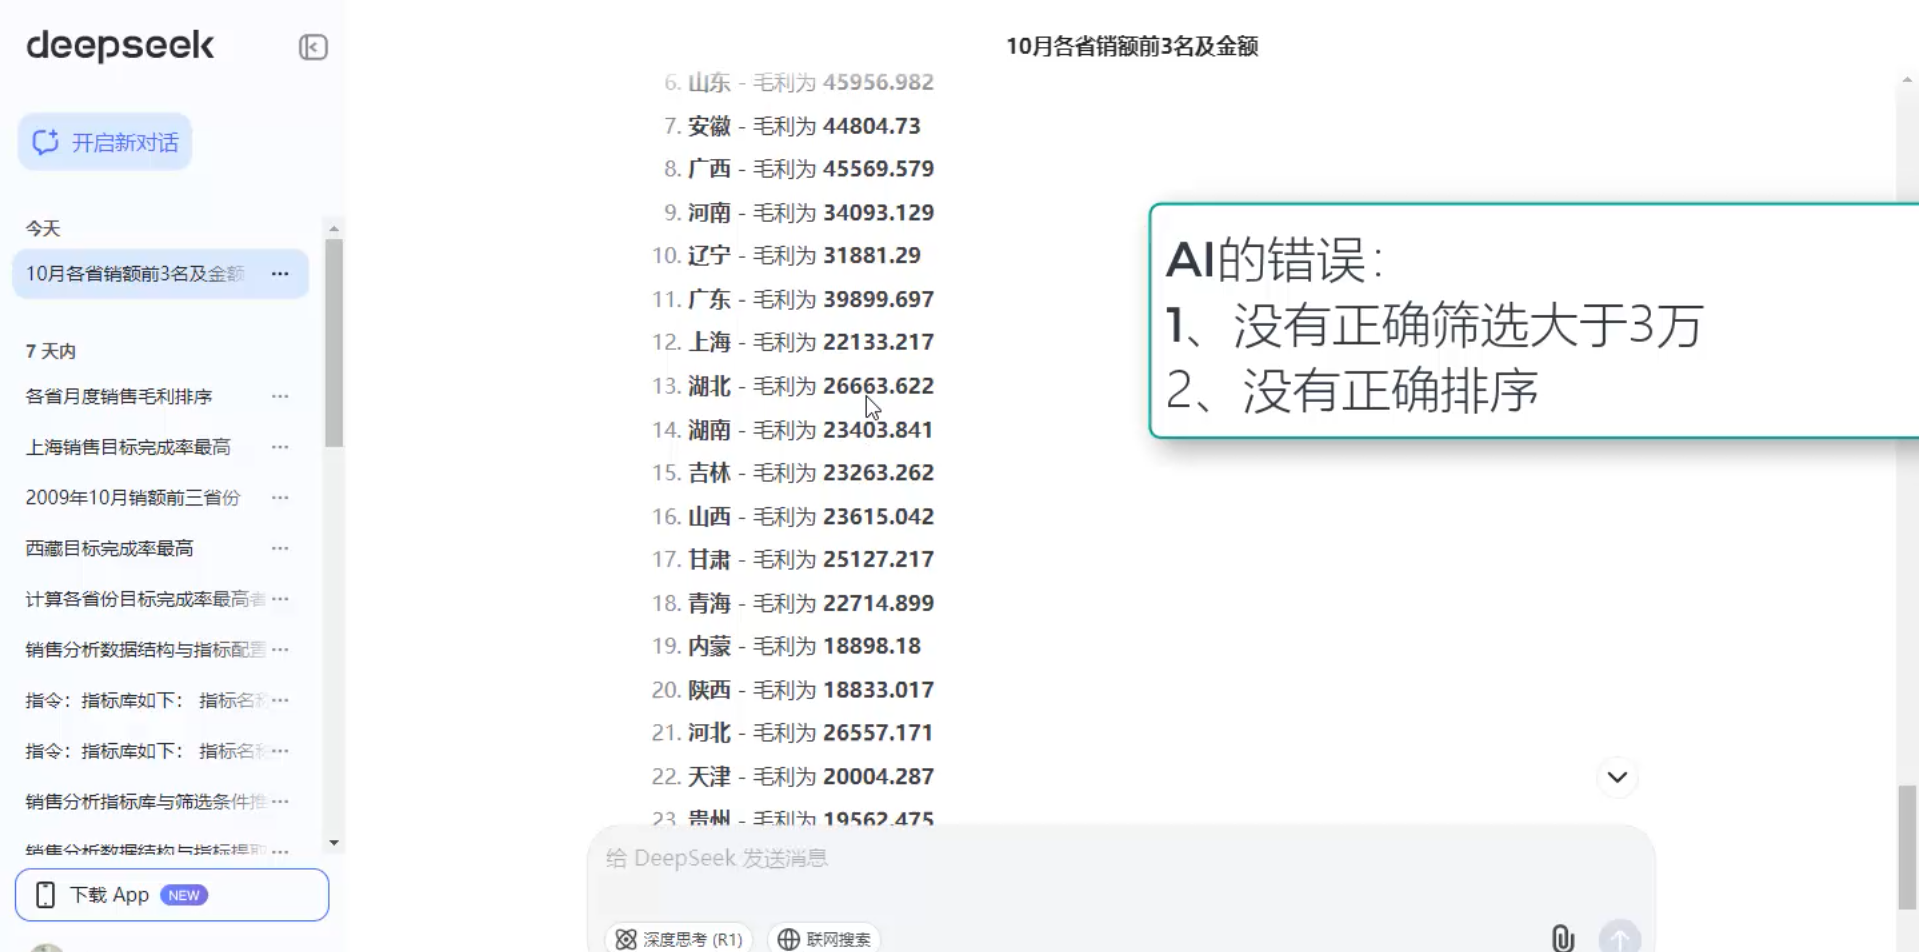The height and width of the screenshot is (952, 1919).
Task: Click the 陕西 gross profit entry
Action: pos(793,690)
